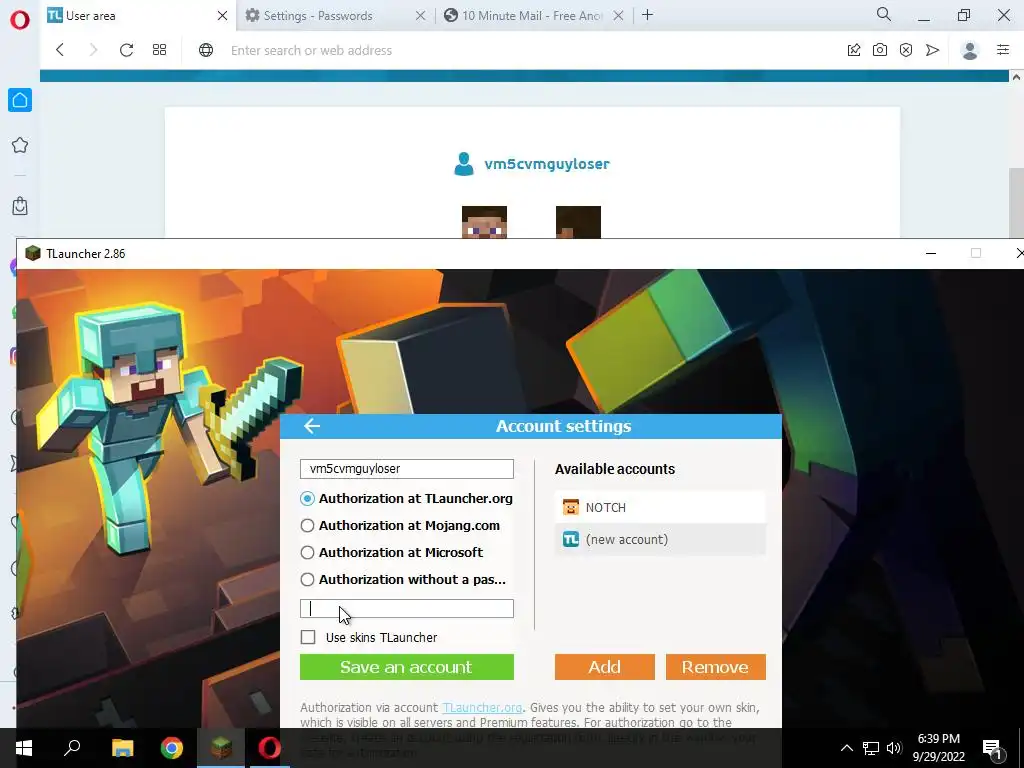Enable Use skins TLauncher checkbox
This screenshot has width=1024, height=768.
click(x=308, y=637)
